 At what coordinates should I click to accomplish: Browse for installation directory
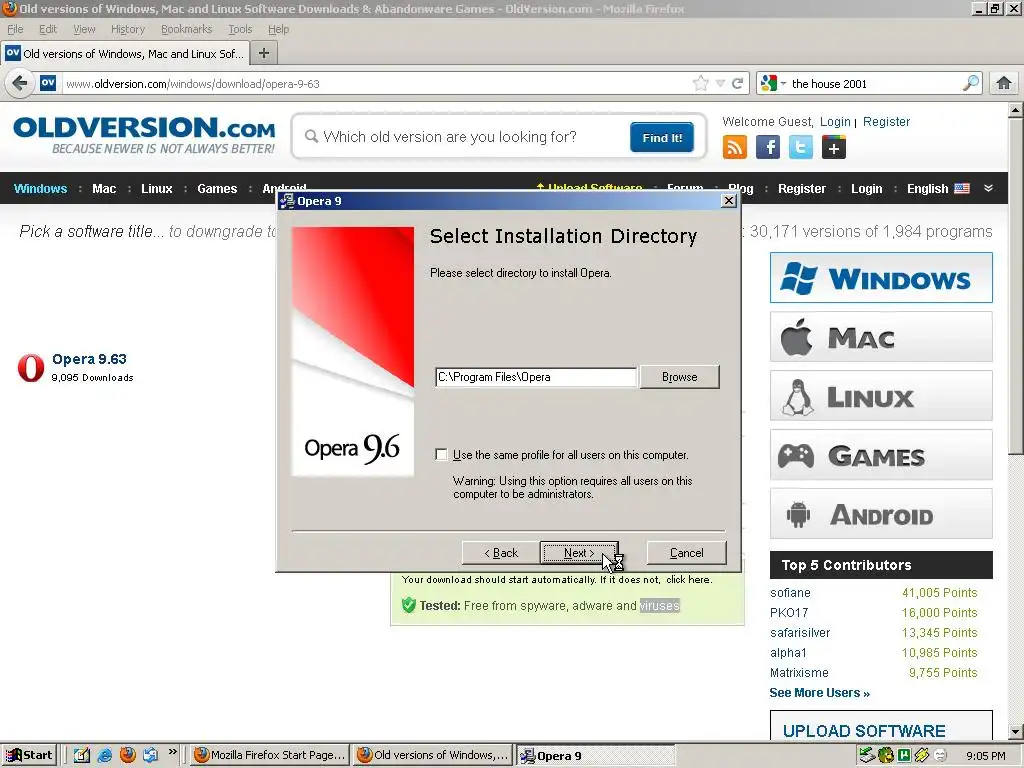coord(680,377)
